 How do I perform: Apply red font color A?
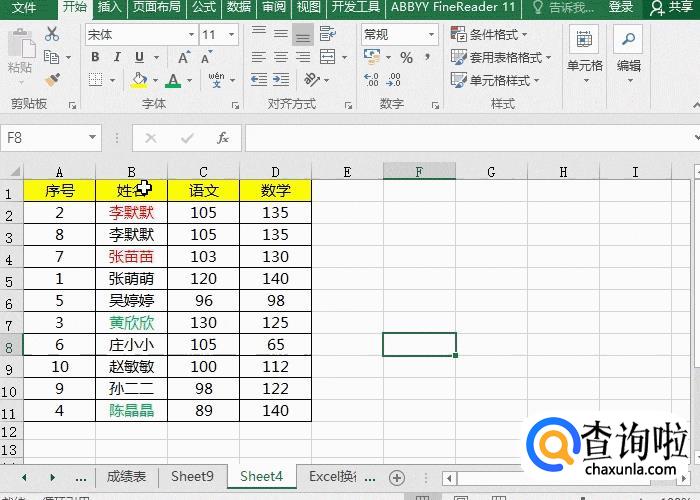(x=173, y=80)
